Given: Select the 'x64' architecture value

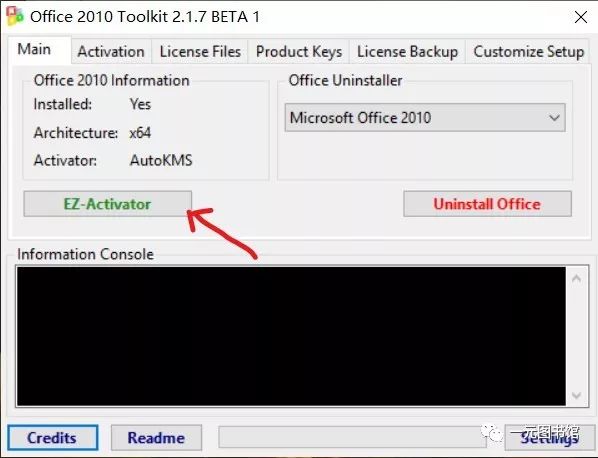Looking at the screenshot, I should coord(140,133).
